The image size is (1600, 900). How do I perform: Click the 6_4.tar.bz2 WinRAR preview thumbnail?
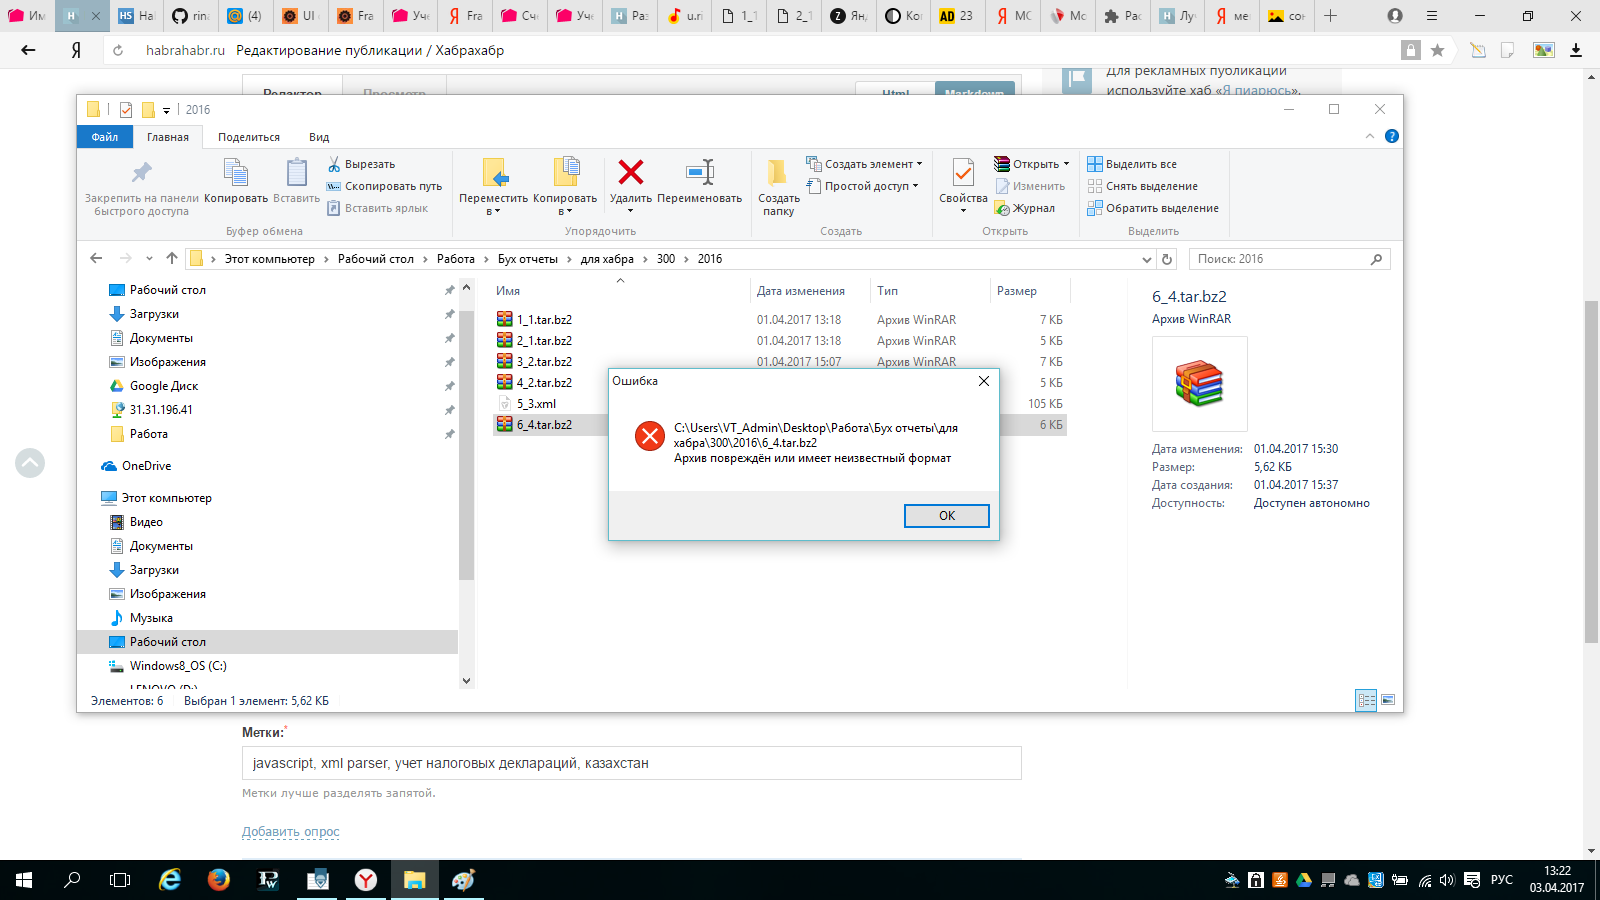coord(1200,384)
